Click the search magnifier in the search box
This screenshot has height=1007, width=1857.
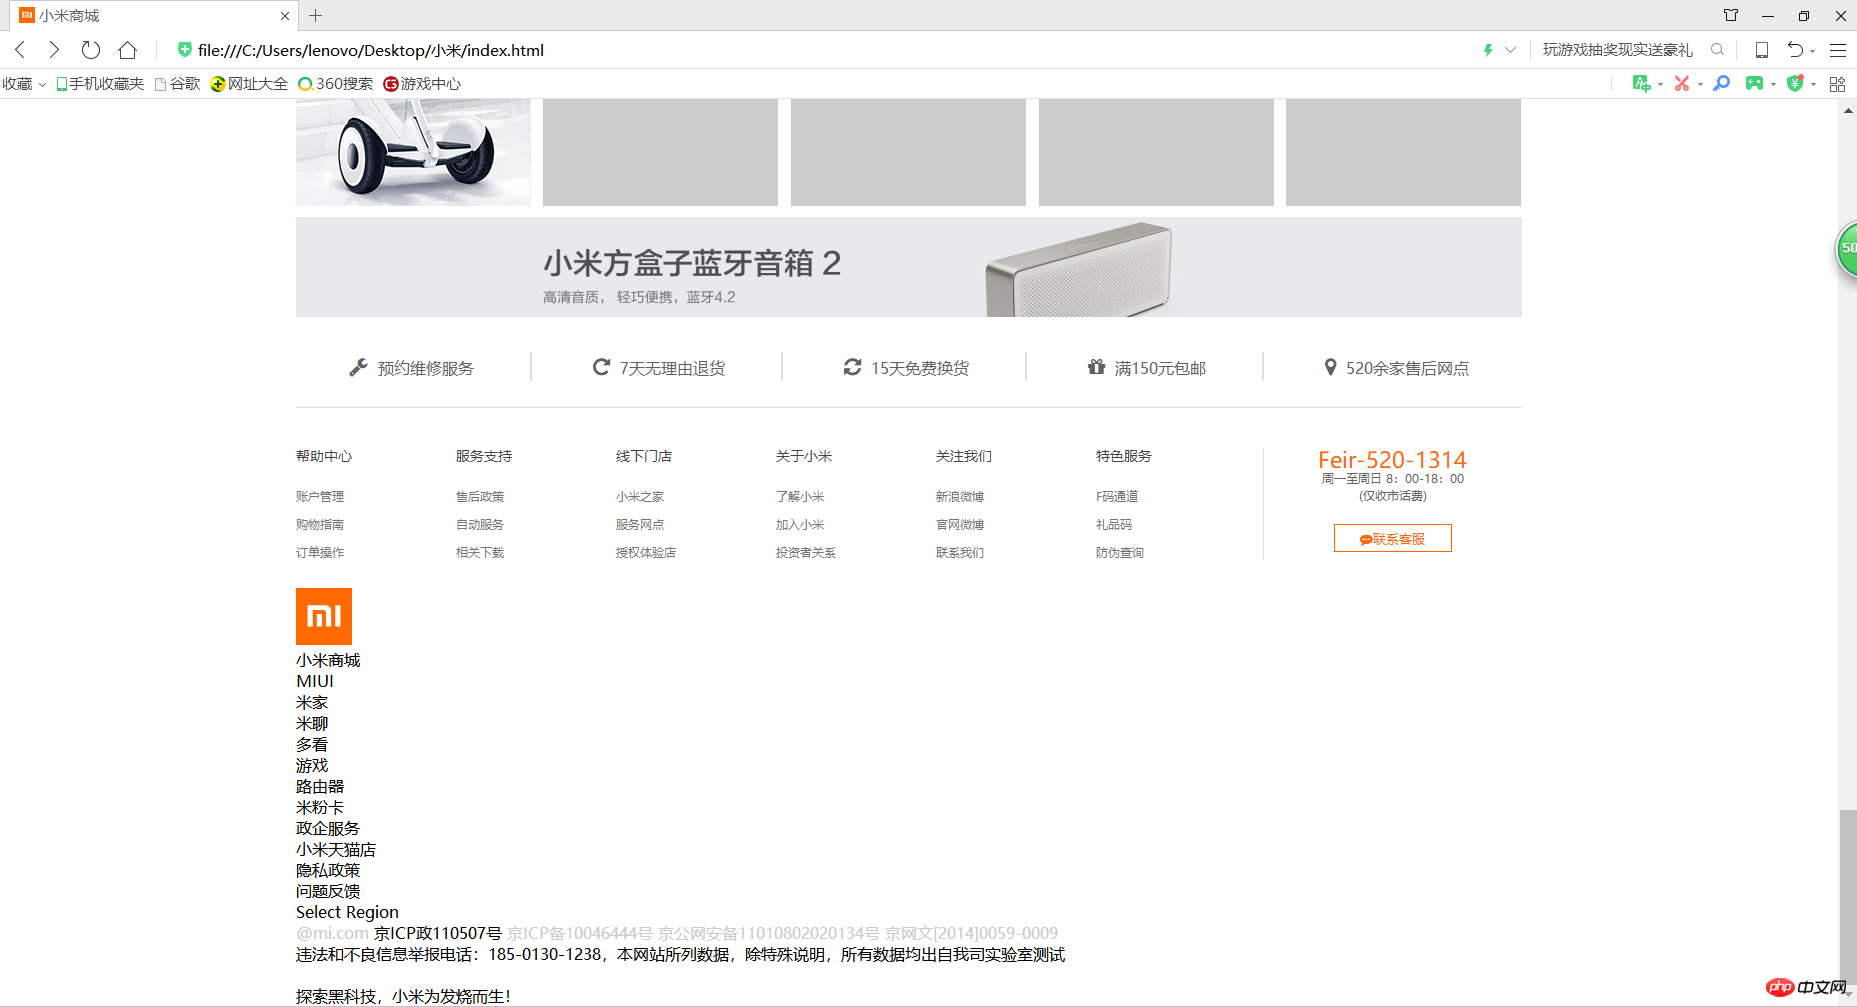1718,50
